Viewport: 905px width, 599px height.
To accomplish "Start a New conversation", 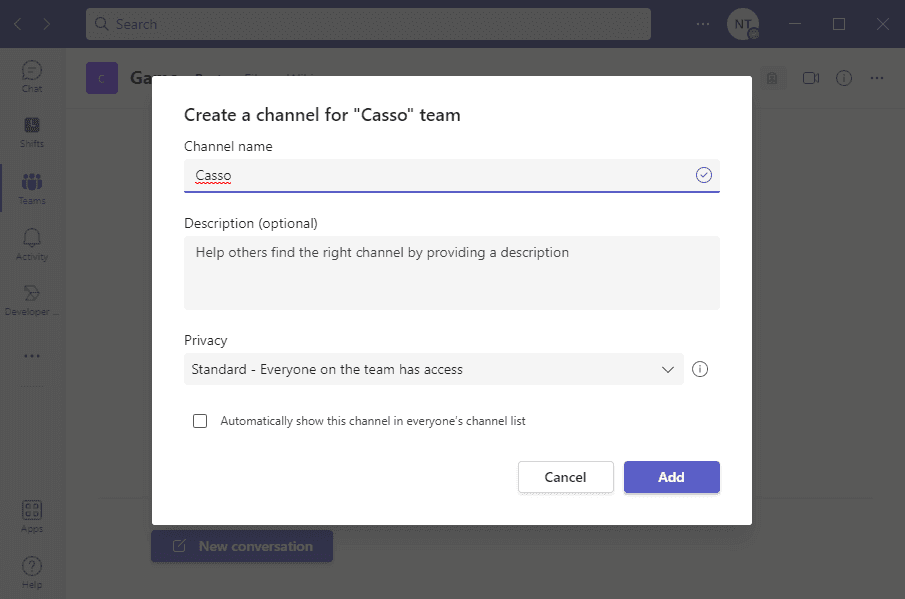I will pos(242,546).
